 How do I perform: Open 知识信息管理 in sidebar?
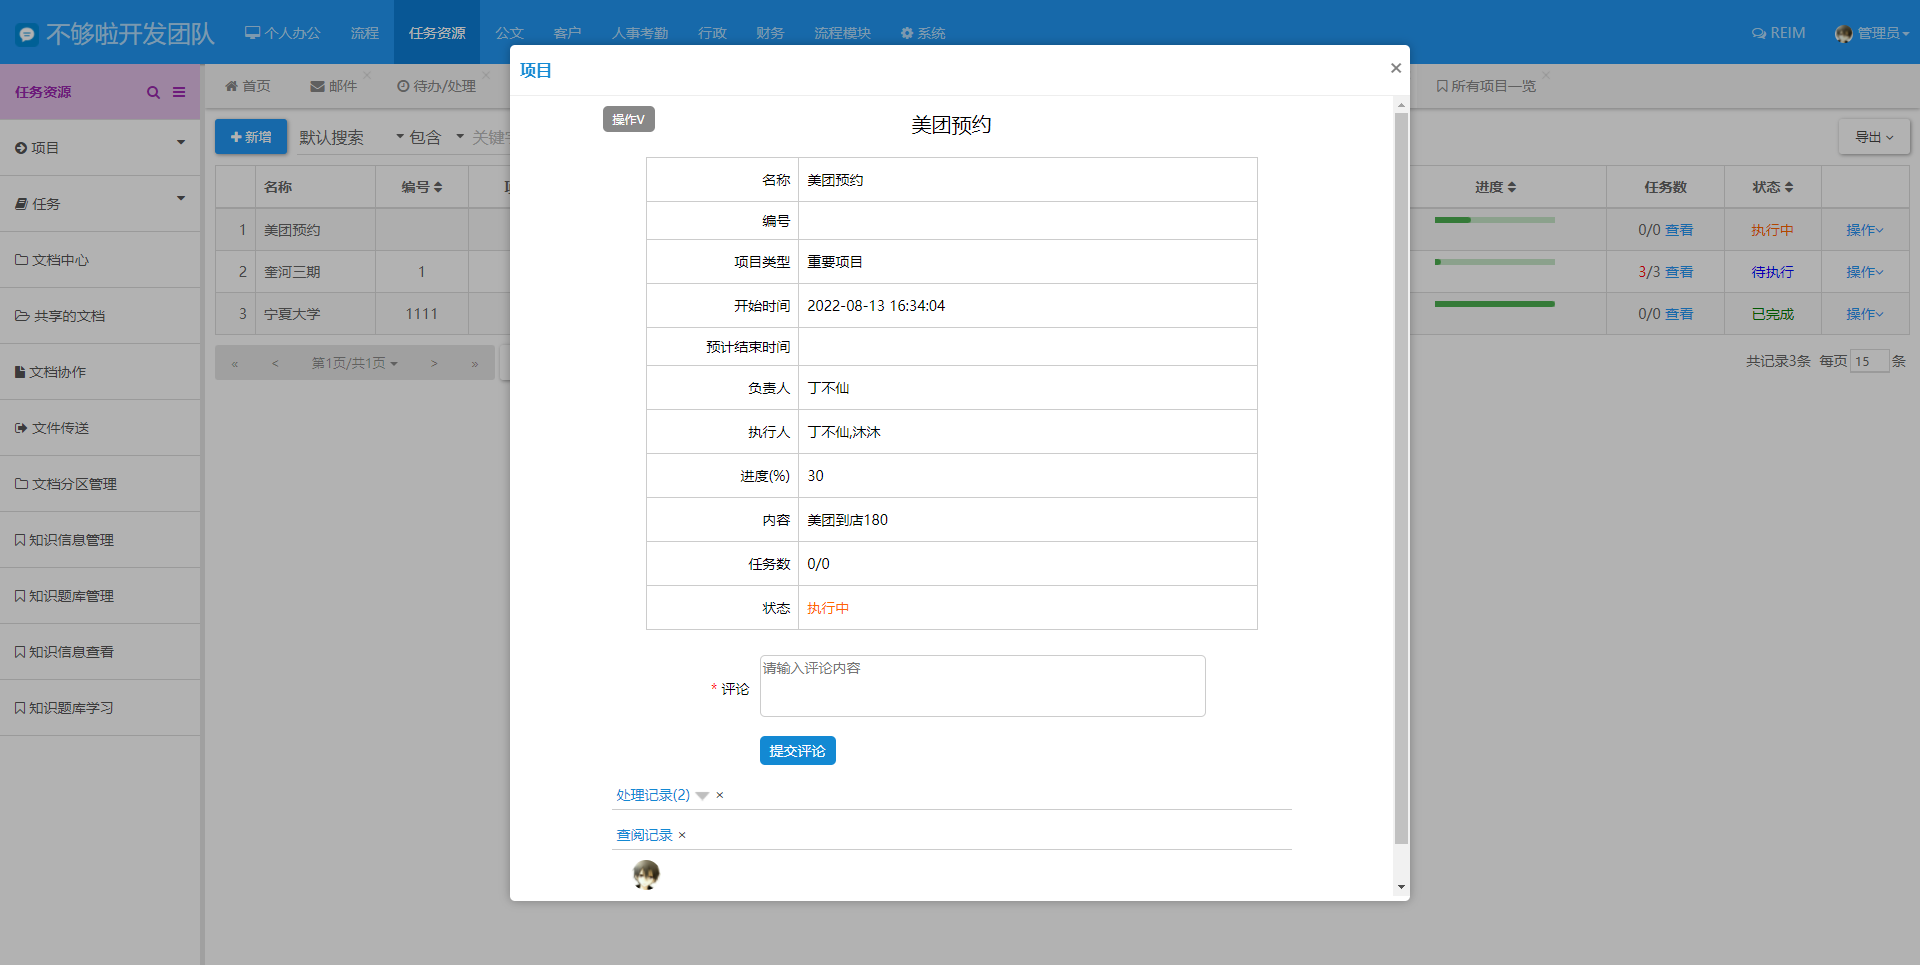pyautogui.click(x=100, y=540)
